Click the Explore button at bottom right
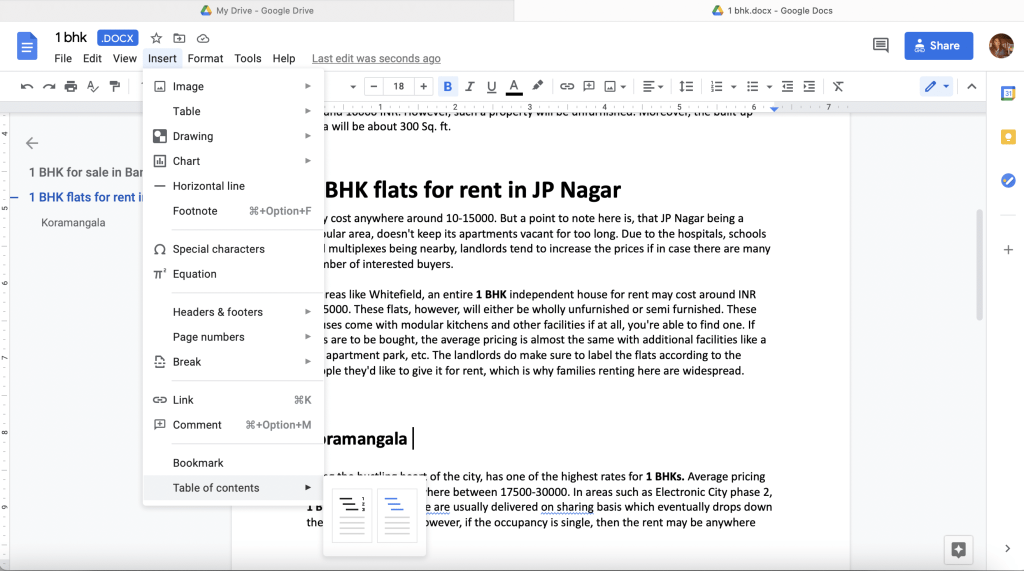 tap(958, 549)
